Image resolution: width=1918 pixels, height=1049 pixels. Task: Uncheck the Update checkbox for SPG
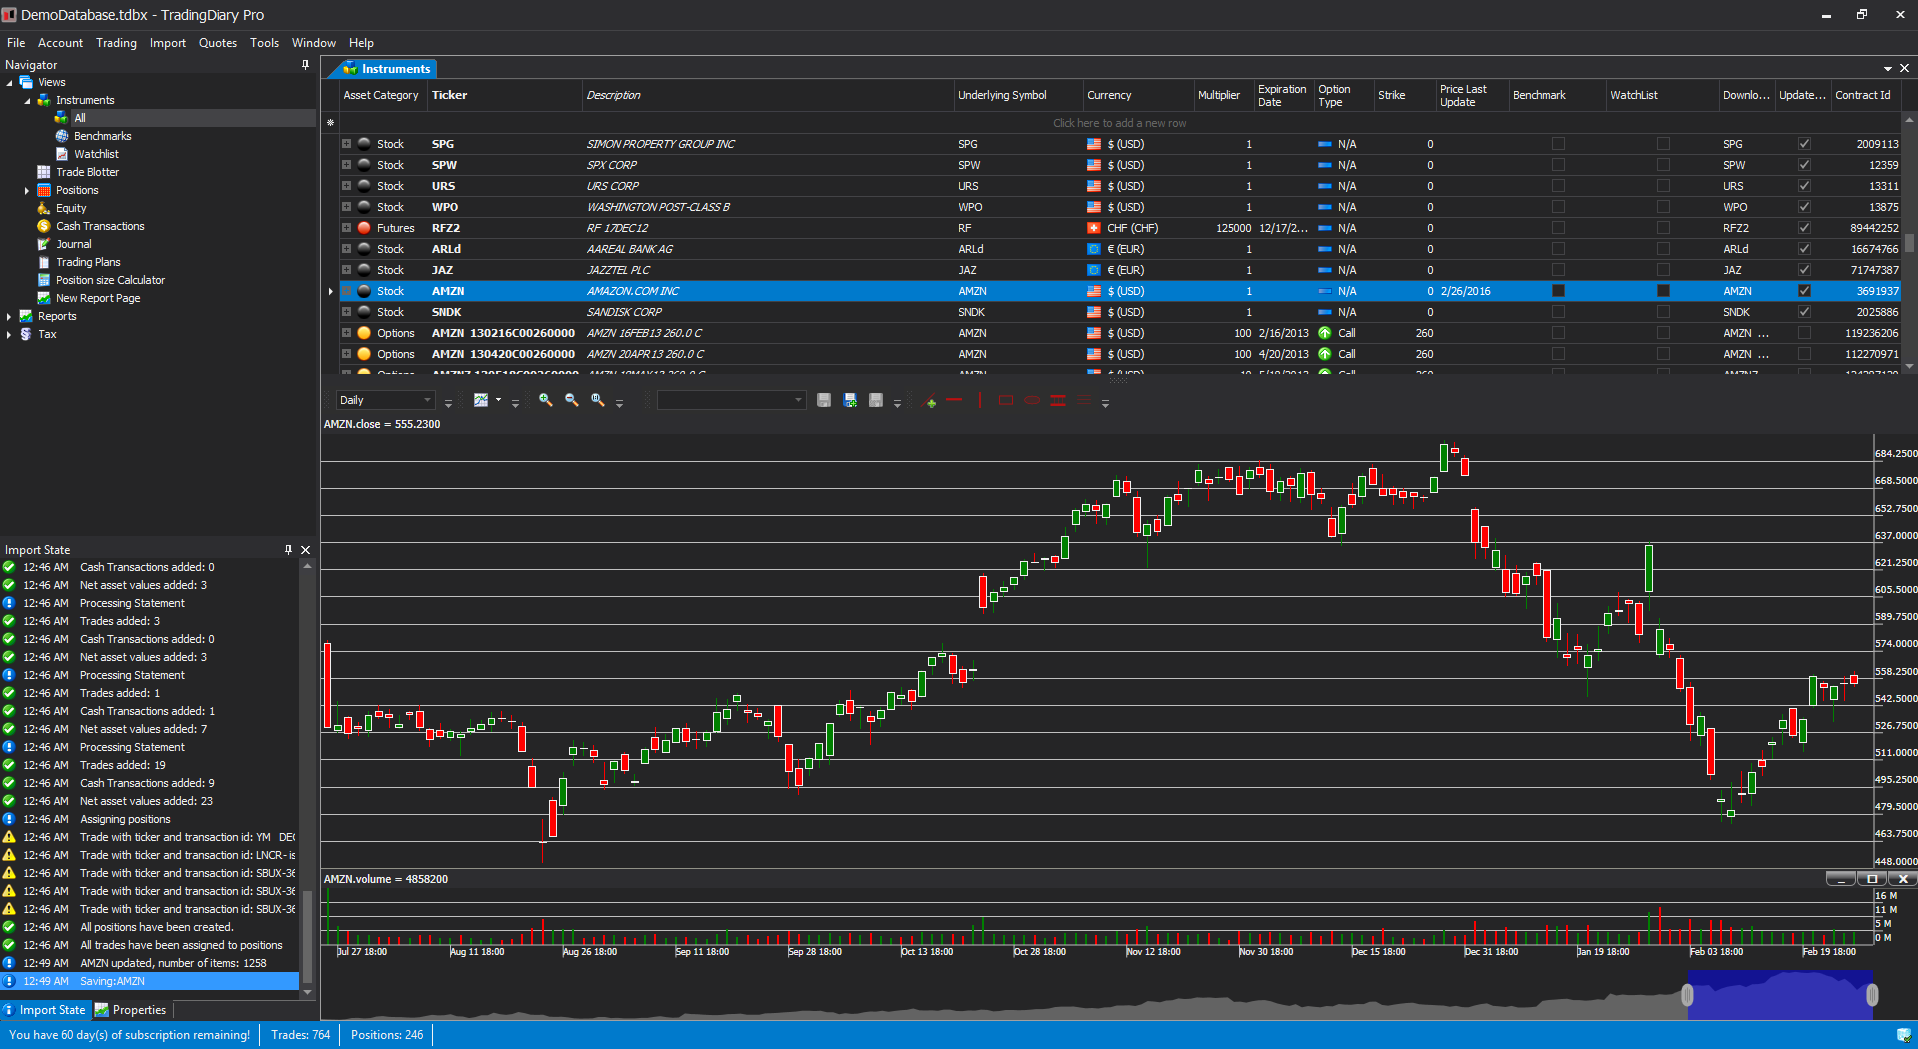(1803, 143)
